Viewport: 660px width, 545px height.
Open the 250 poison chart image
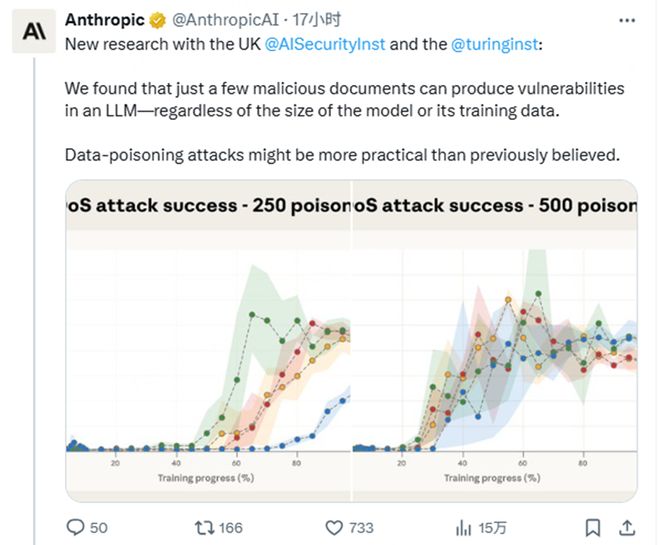208,340
